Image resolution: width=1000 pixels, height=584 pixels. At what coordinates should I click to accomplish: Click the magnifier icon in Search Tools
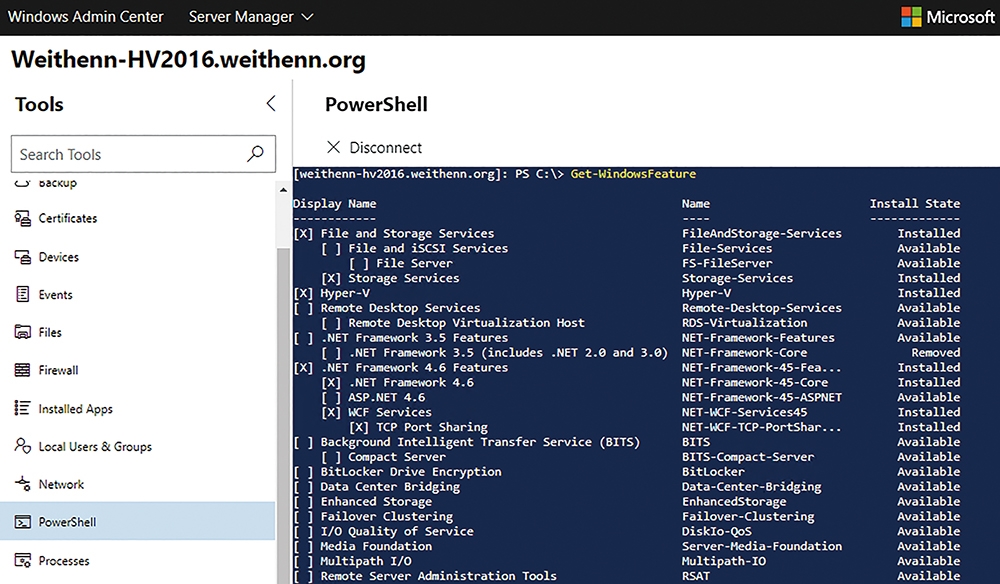click(255, 154)
